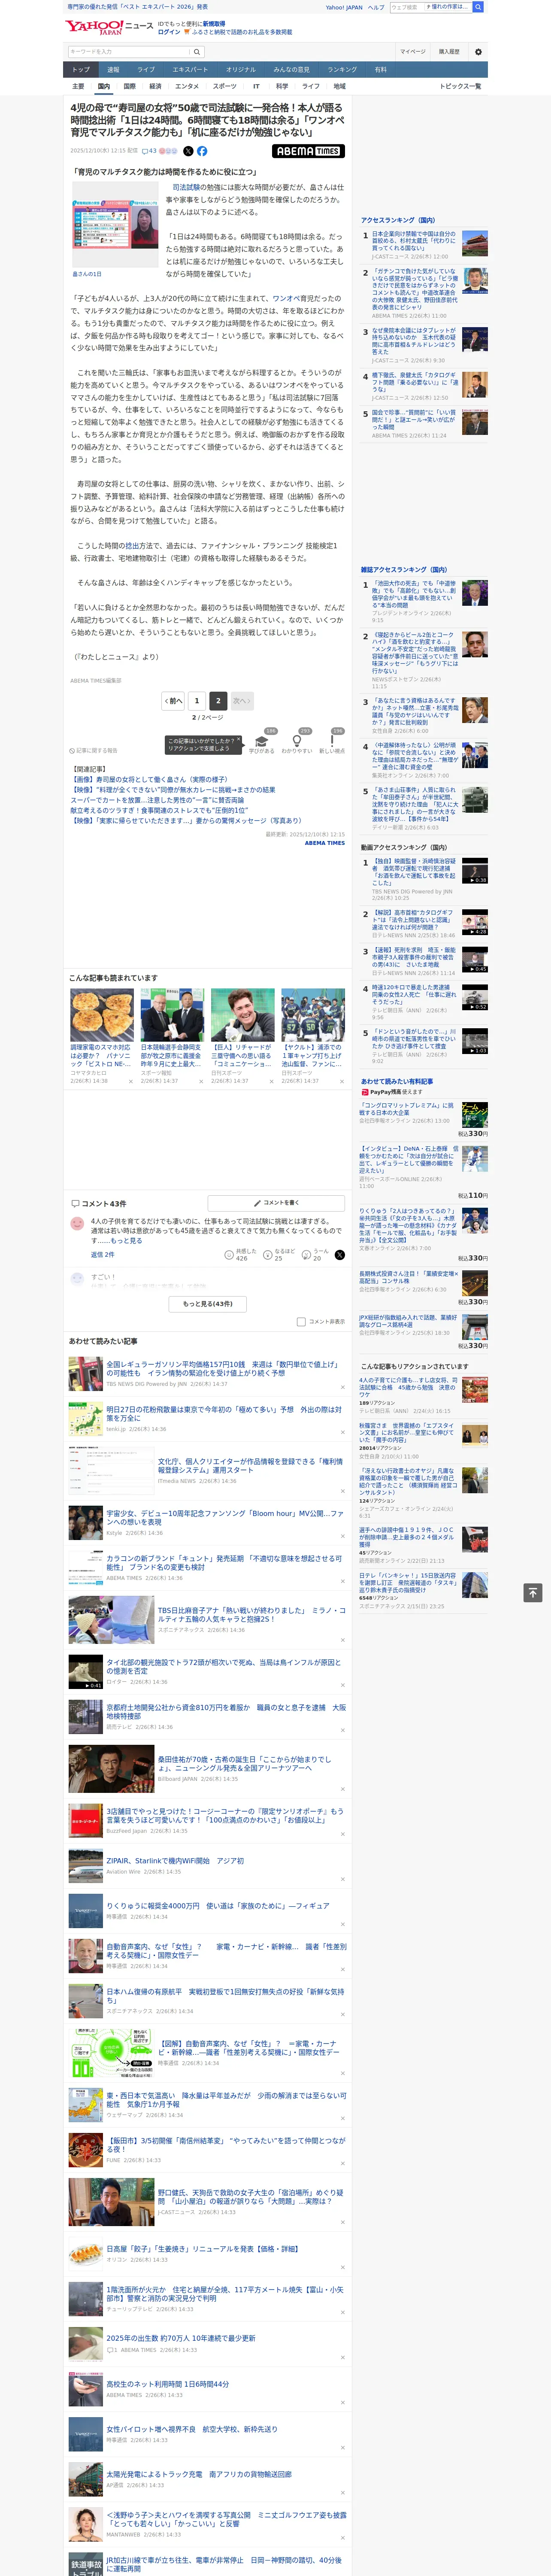Viewport: 551px width, 2576px height.
Task: Click the ABEMA TIMES publisher logo
Action: 308,151
